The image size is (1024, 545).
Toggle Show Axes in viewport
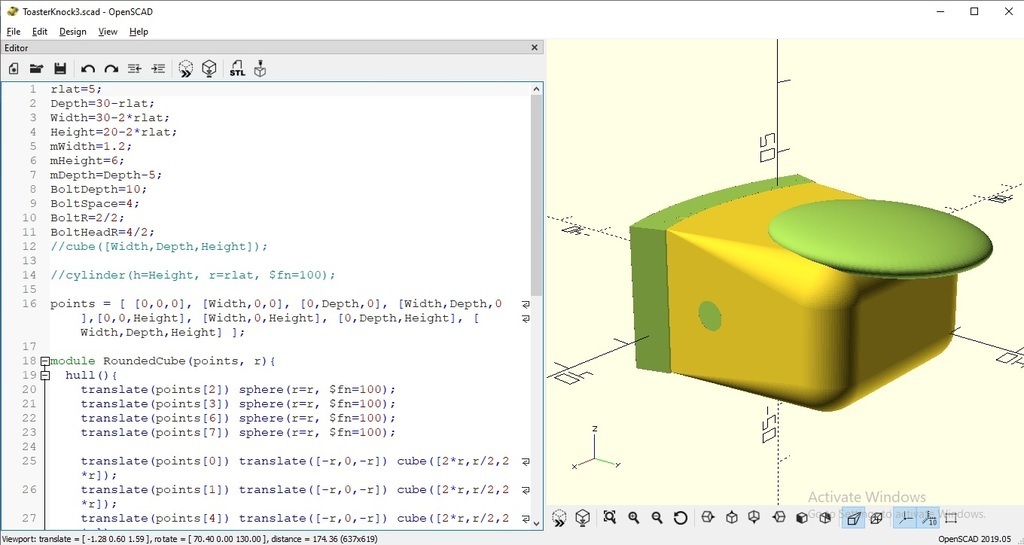pos(905,517)
